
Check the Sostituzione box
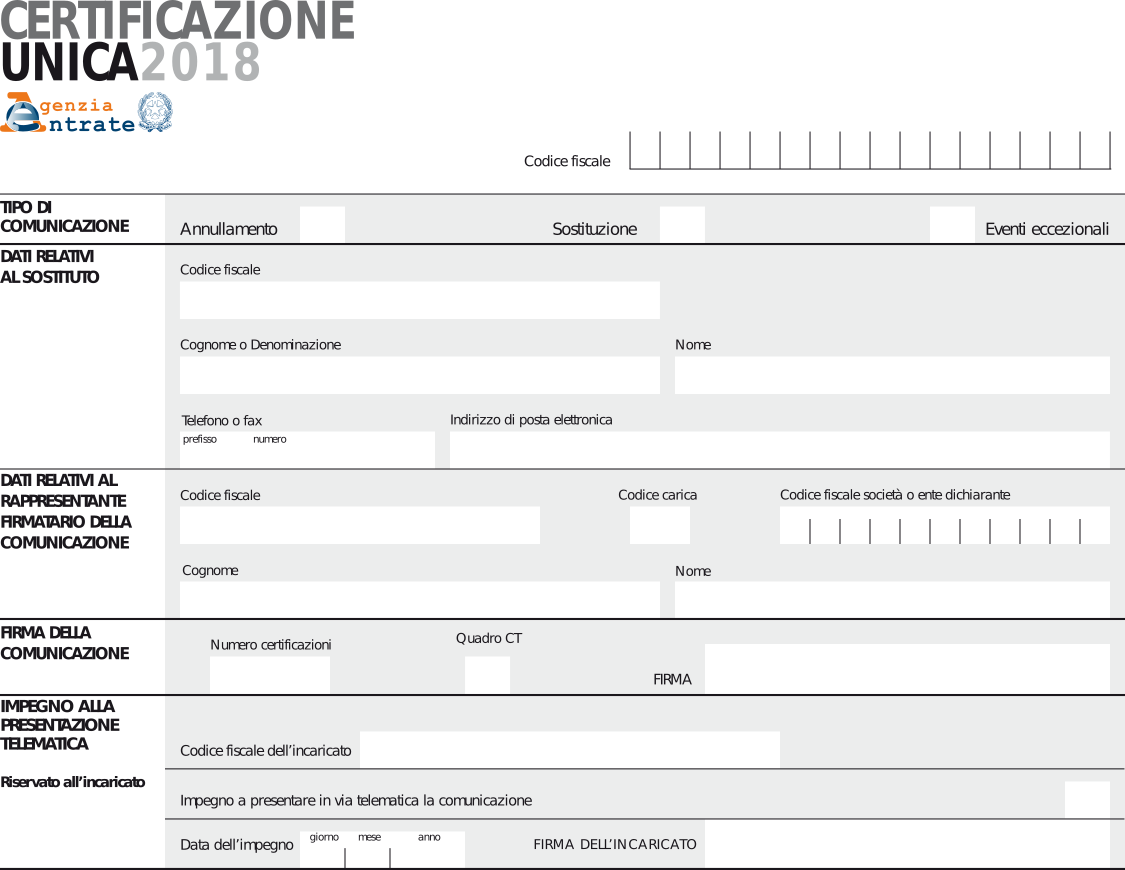pos(682,225)
